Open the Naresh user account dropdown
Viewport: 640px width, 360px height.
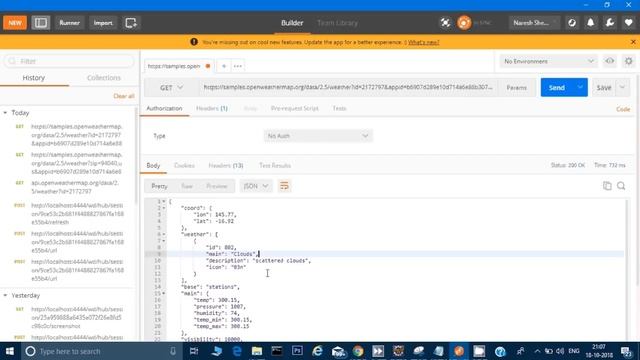pyautogui.click(x=534, y=23)
